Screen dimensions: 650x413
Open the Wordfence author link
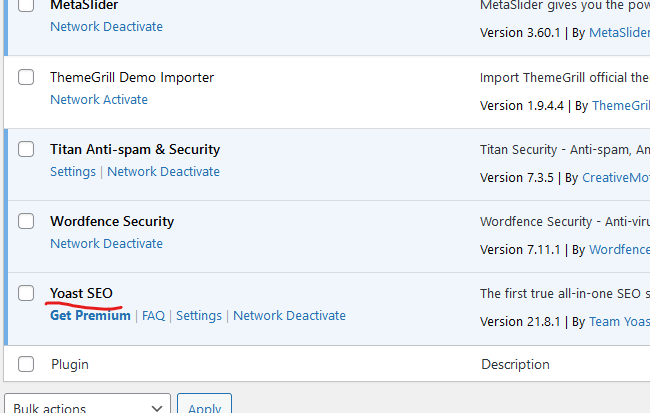(619, 250)
